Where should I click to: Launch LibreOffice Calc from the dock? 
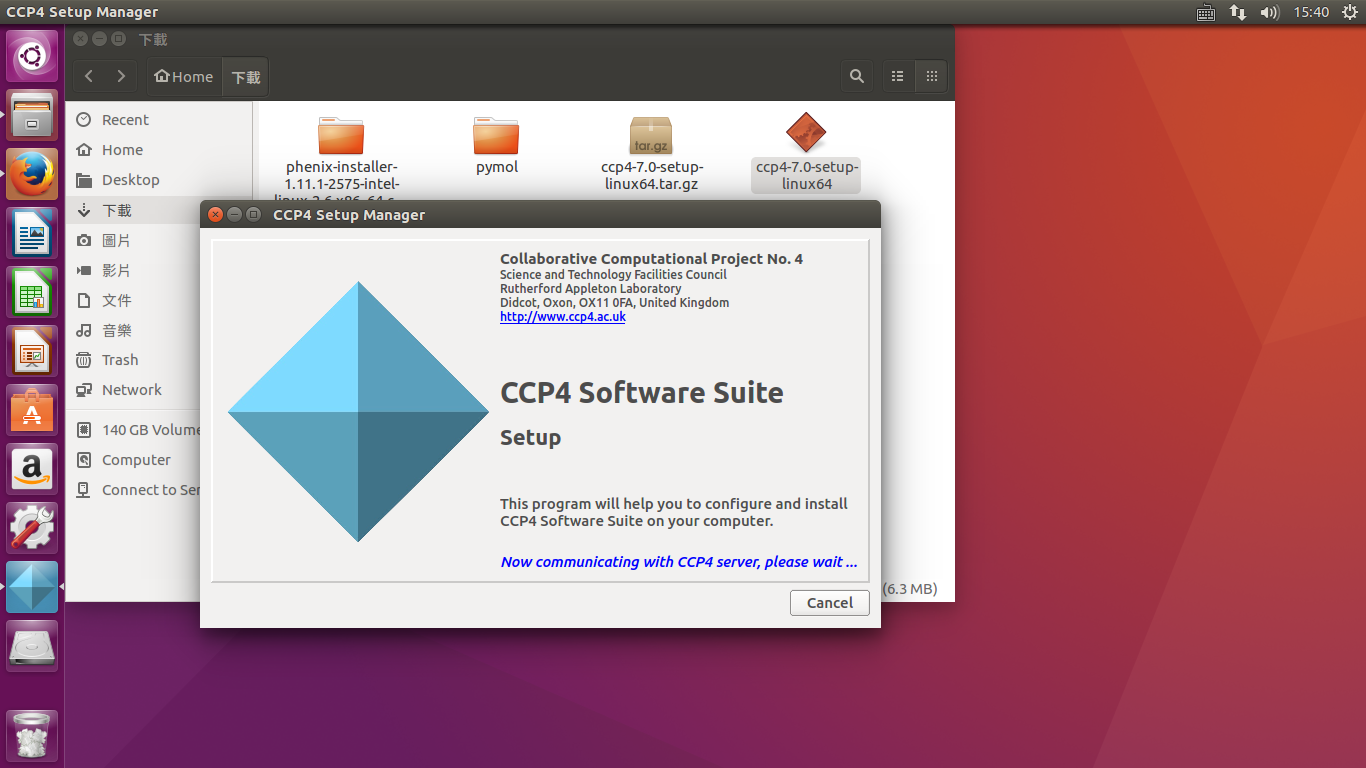32,292
